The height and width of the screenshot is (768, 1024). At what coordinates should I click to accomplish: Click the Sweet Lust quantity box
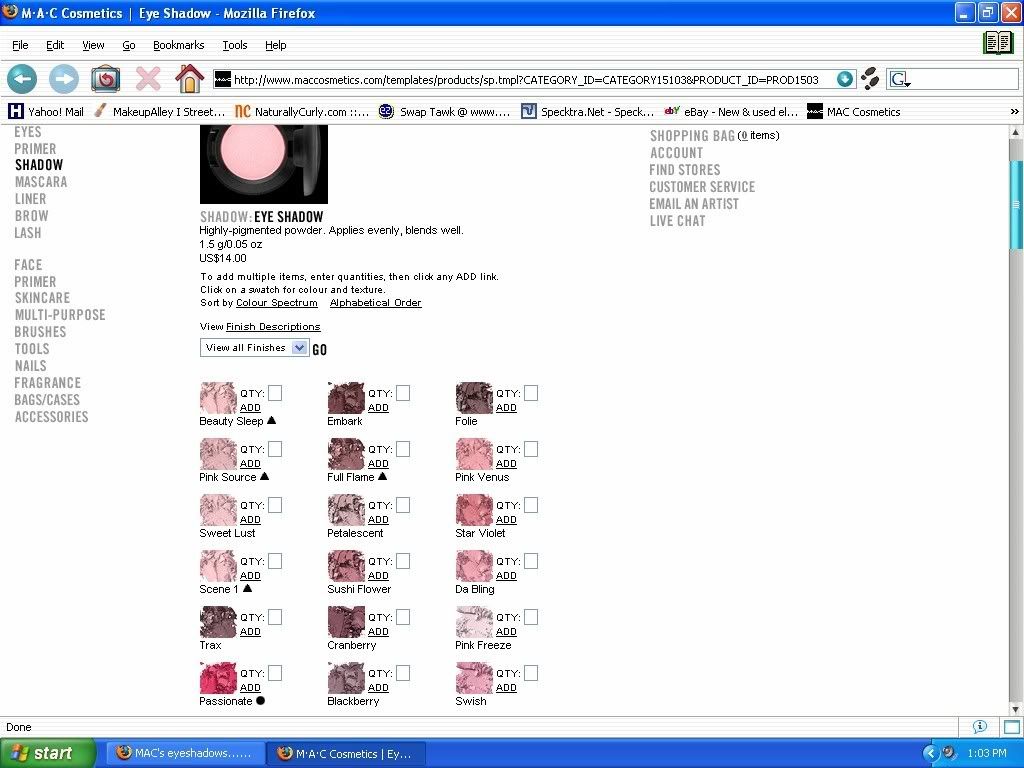click(275, 505)
